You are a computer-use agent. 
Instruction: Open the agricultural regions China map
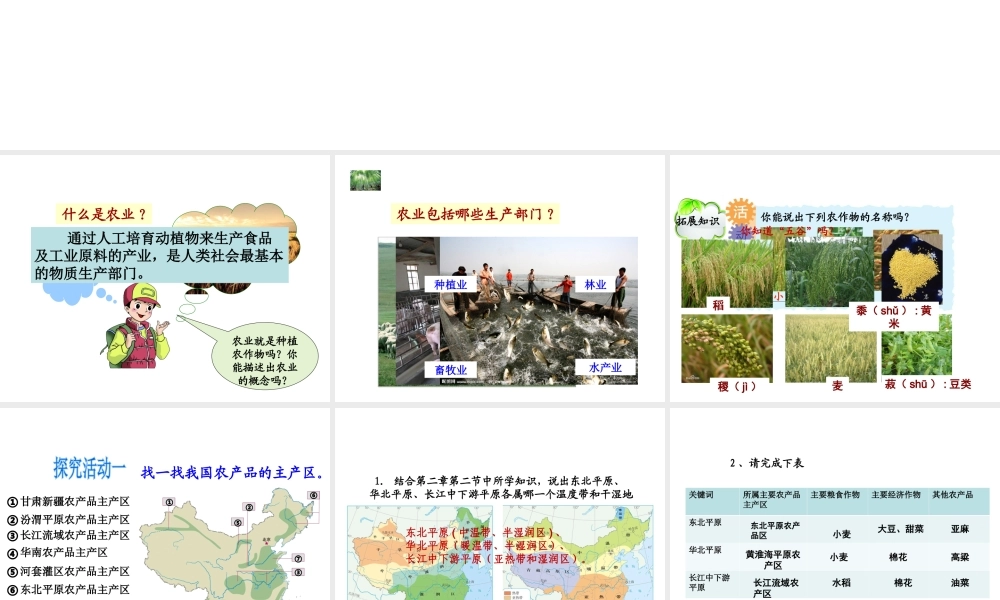[x=230, y=544]
